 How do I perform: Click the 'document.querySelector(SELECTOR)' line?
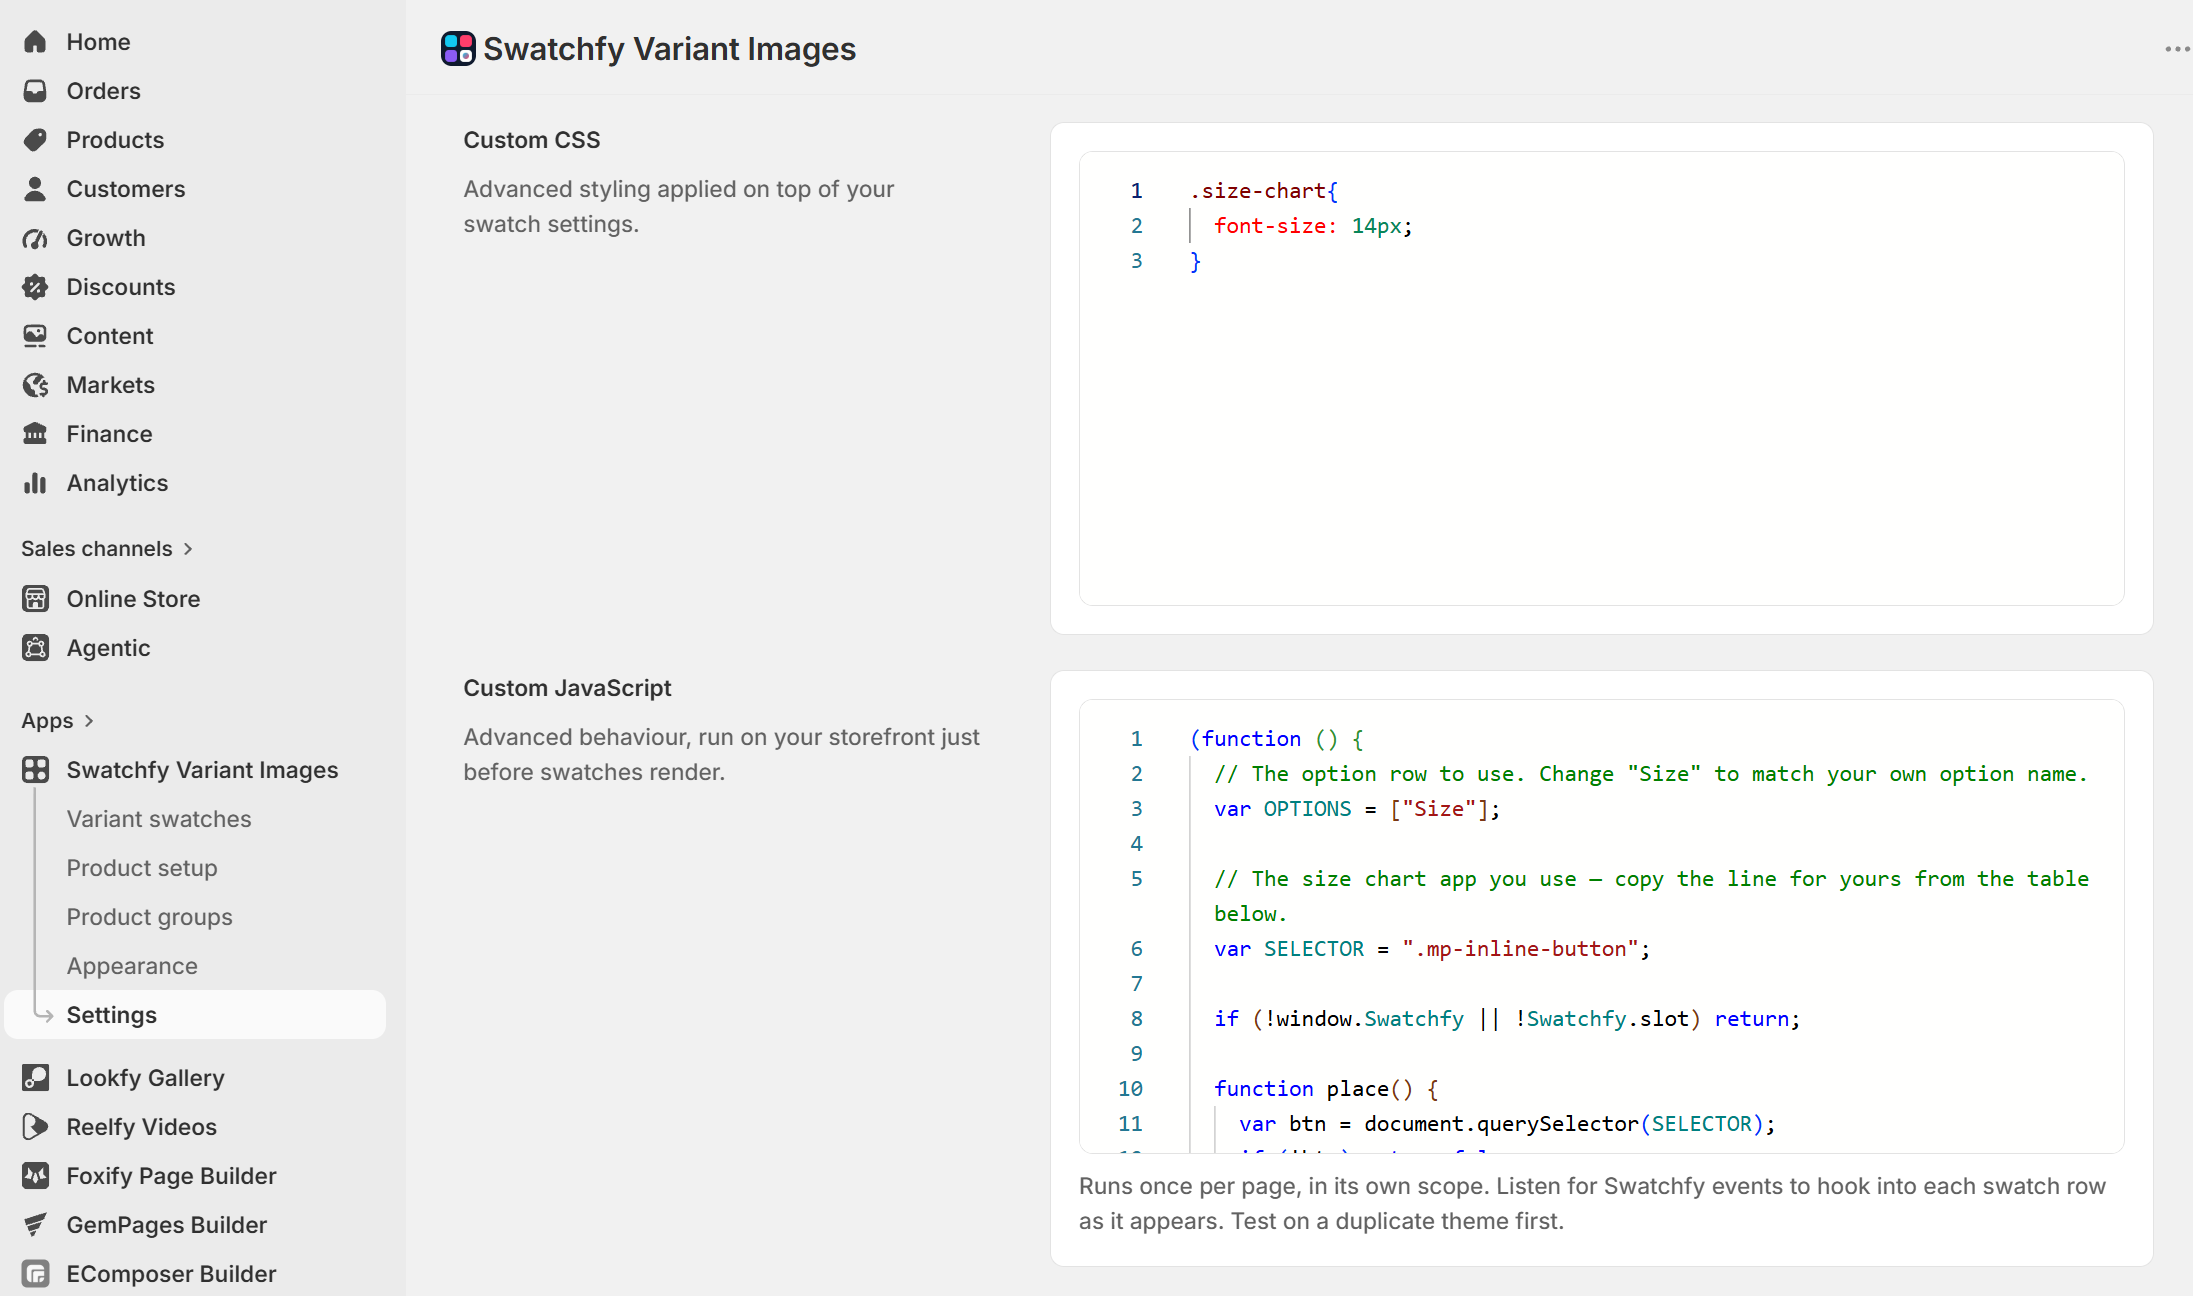(1507, 1124)
